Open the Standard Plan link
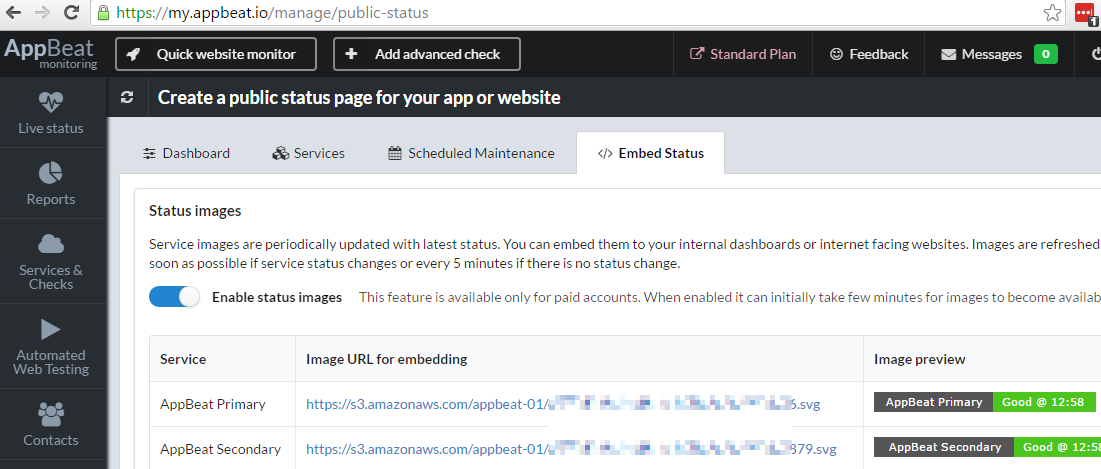Screen dimensions: 1101x469 (x=743, y=54)
